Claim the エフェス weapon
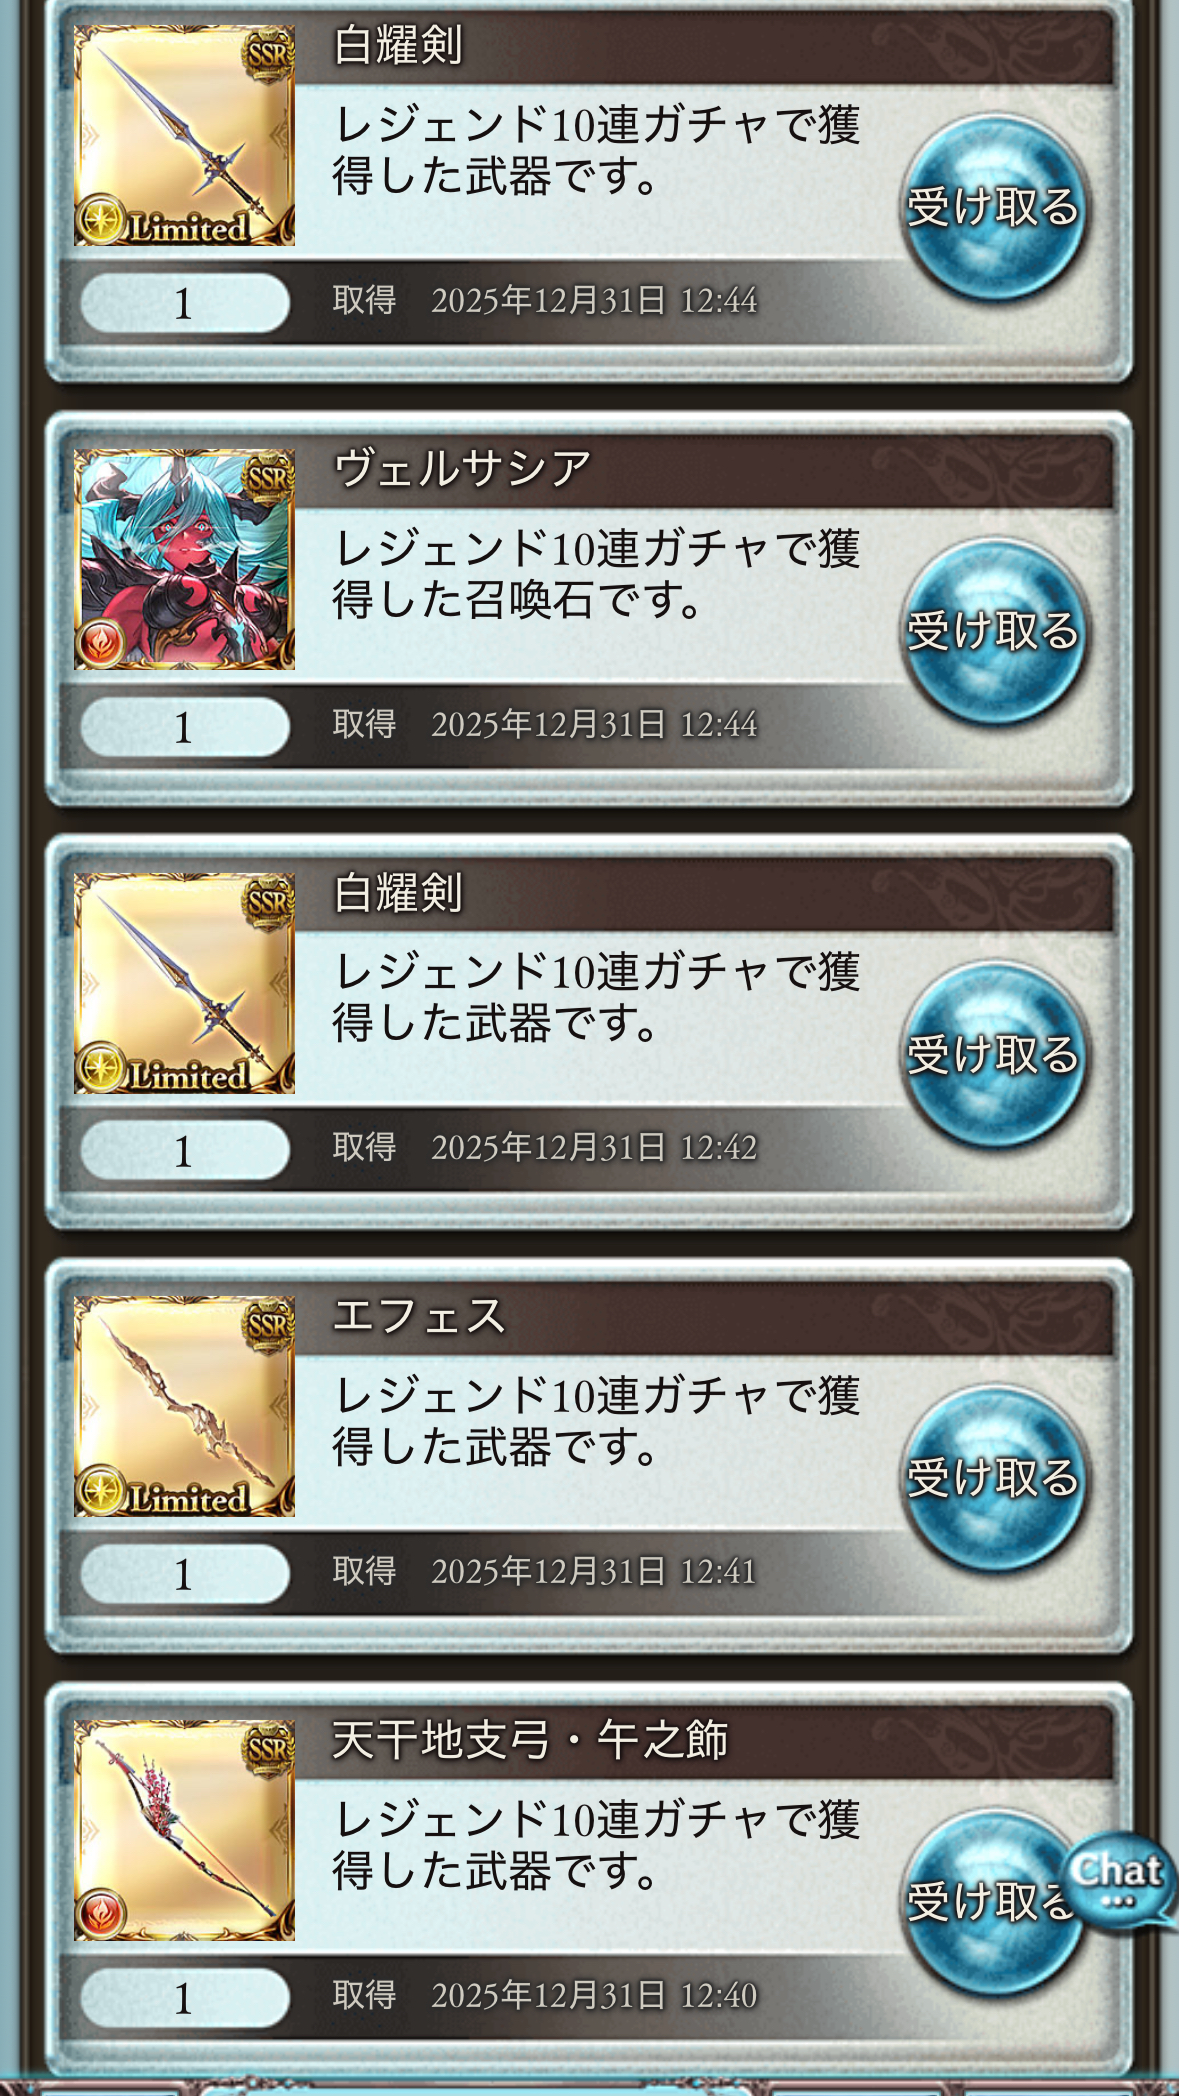The width and height of the screenshot is (1179, 2096). coord(993,1479)
